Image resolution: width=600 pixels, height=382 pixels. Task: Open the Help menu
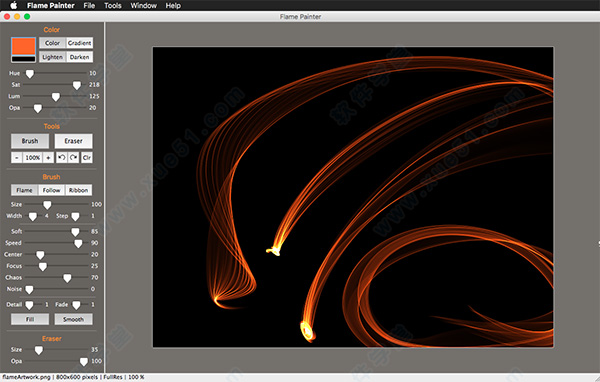tap(173, 5)
